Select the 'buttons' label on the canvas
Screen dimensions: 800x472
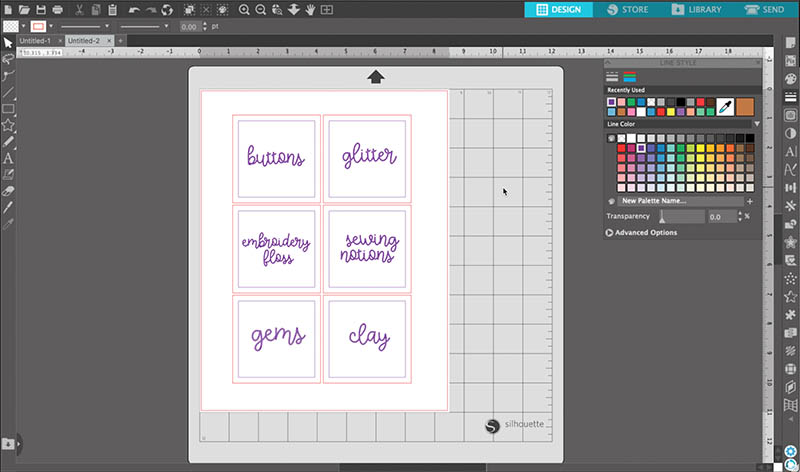(x=276, y=156)
